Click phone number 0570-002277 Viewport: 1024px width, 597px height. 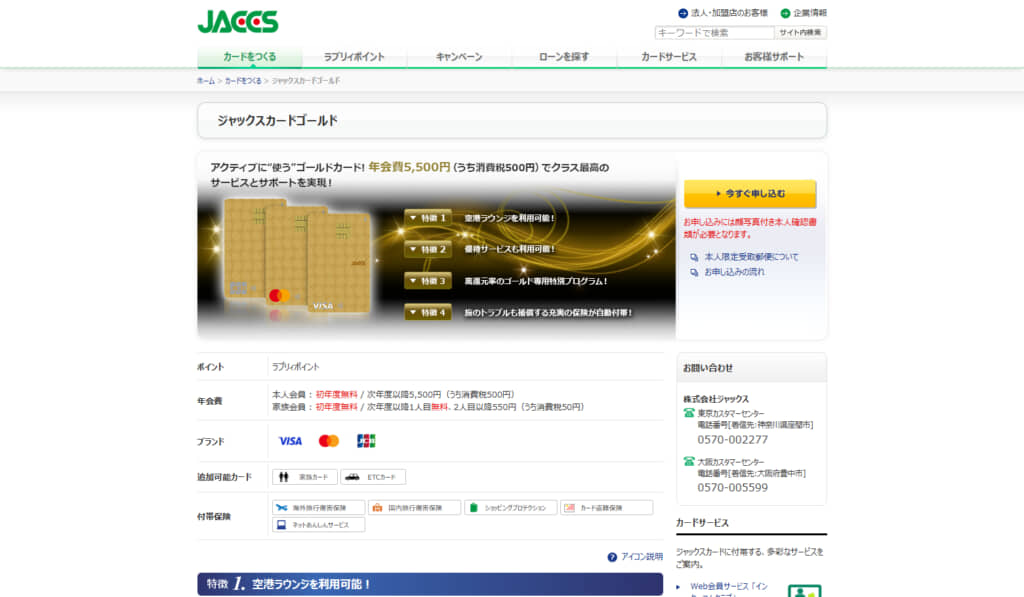tap(732, 440)
